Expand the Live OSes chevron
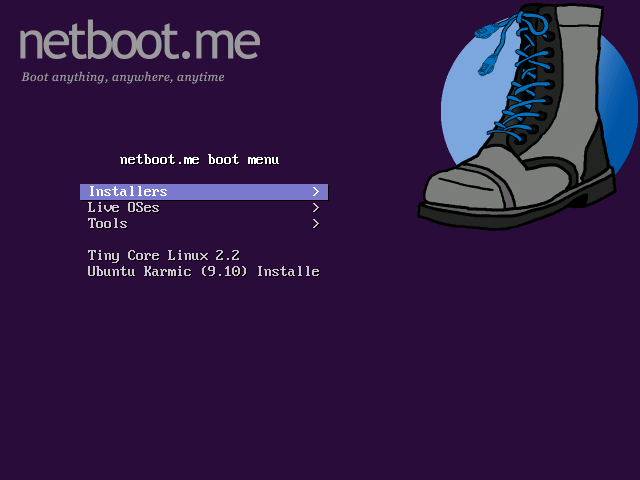 tap(315, 208)
